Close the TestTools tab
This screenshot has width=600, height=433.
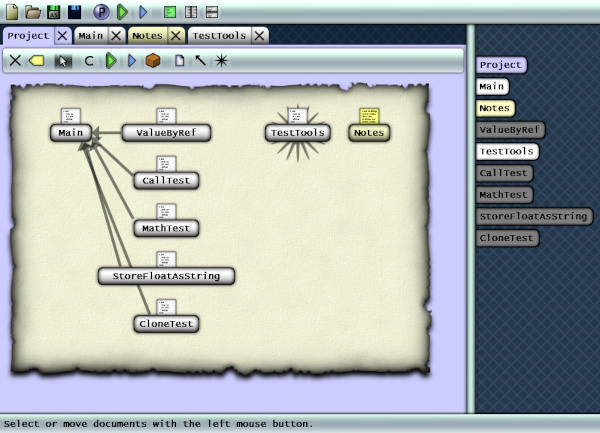click(x=259, y=36)
